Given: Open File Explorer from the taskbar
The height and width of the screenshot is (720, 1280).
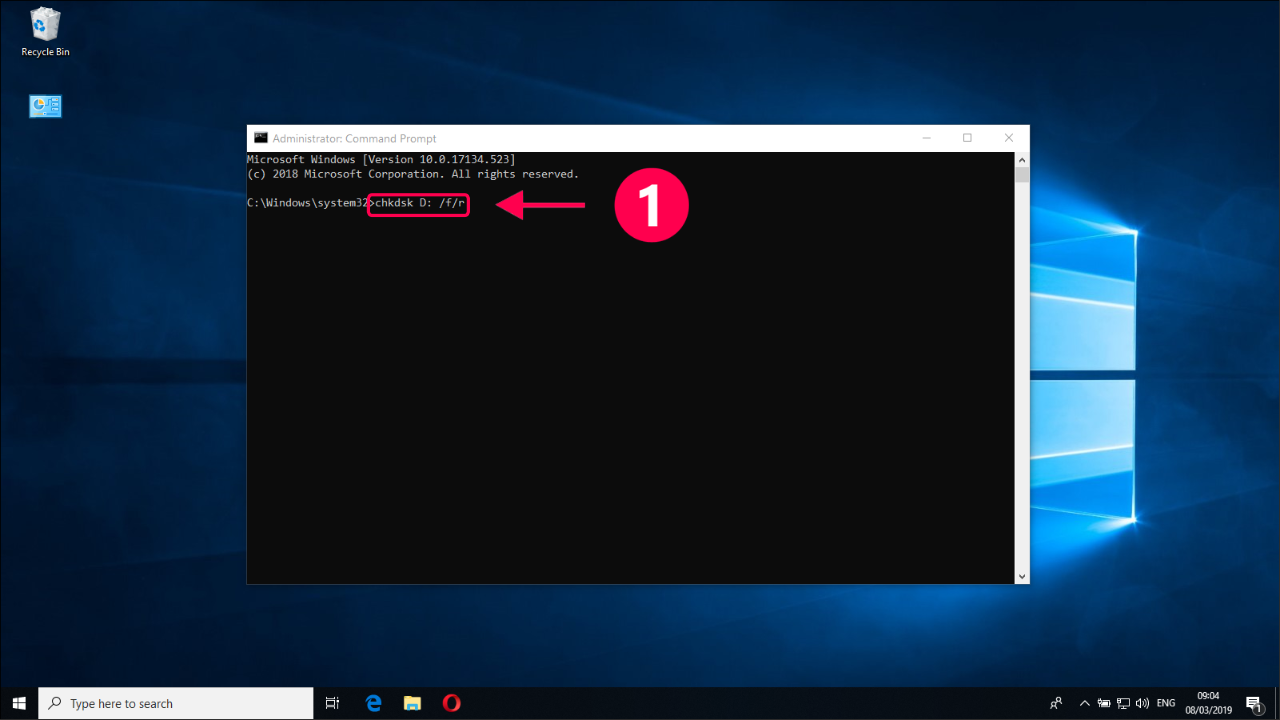Looking at the screenshot, I should click(x=412, y=703).
